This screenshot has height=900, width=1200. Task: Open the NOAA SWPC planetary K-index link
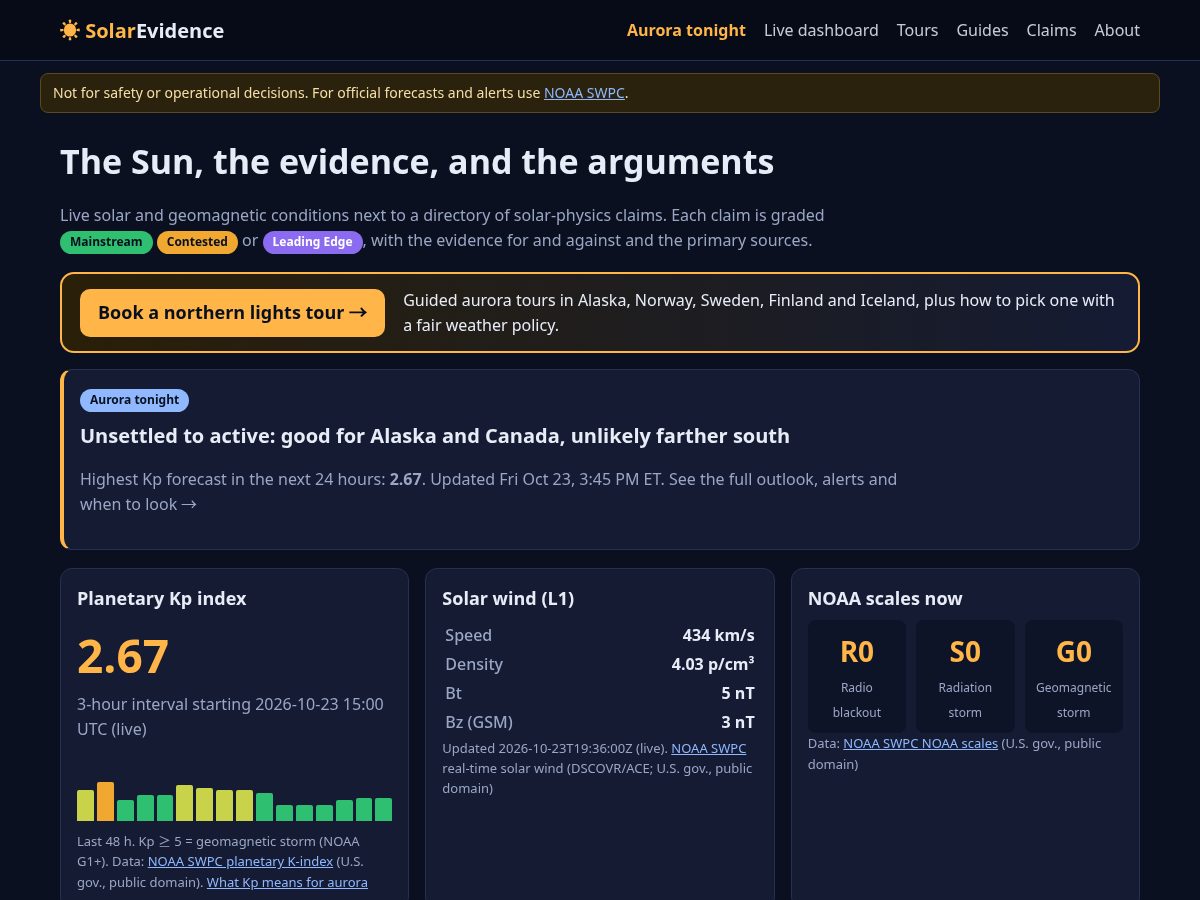240,861
